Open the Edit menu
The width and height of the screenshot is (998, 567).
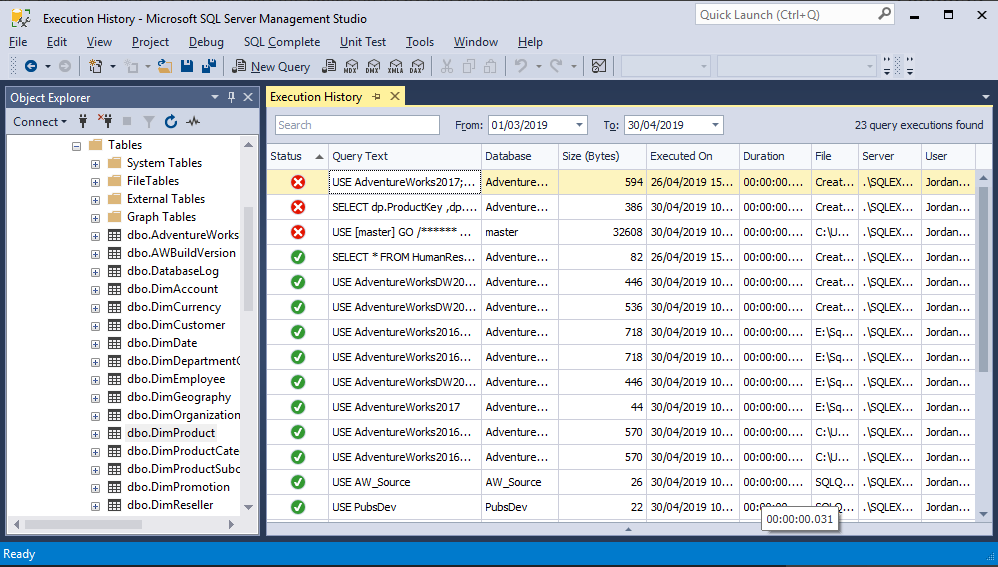(57, 42)
